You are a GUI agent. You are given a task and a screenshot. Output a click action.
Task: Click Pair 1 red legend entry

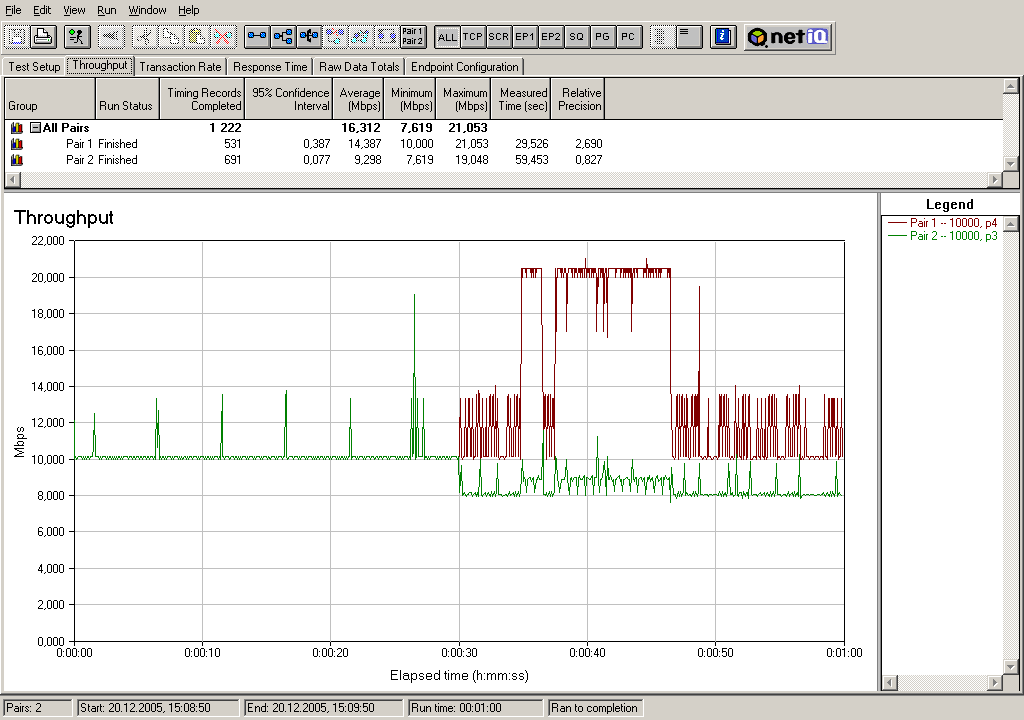[952, 223]
